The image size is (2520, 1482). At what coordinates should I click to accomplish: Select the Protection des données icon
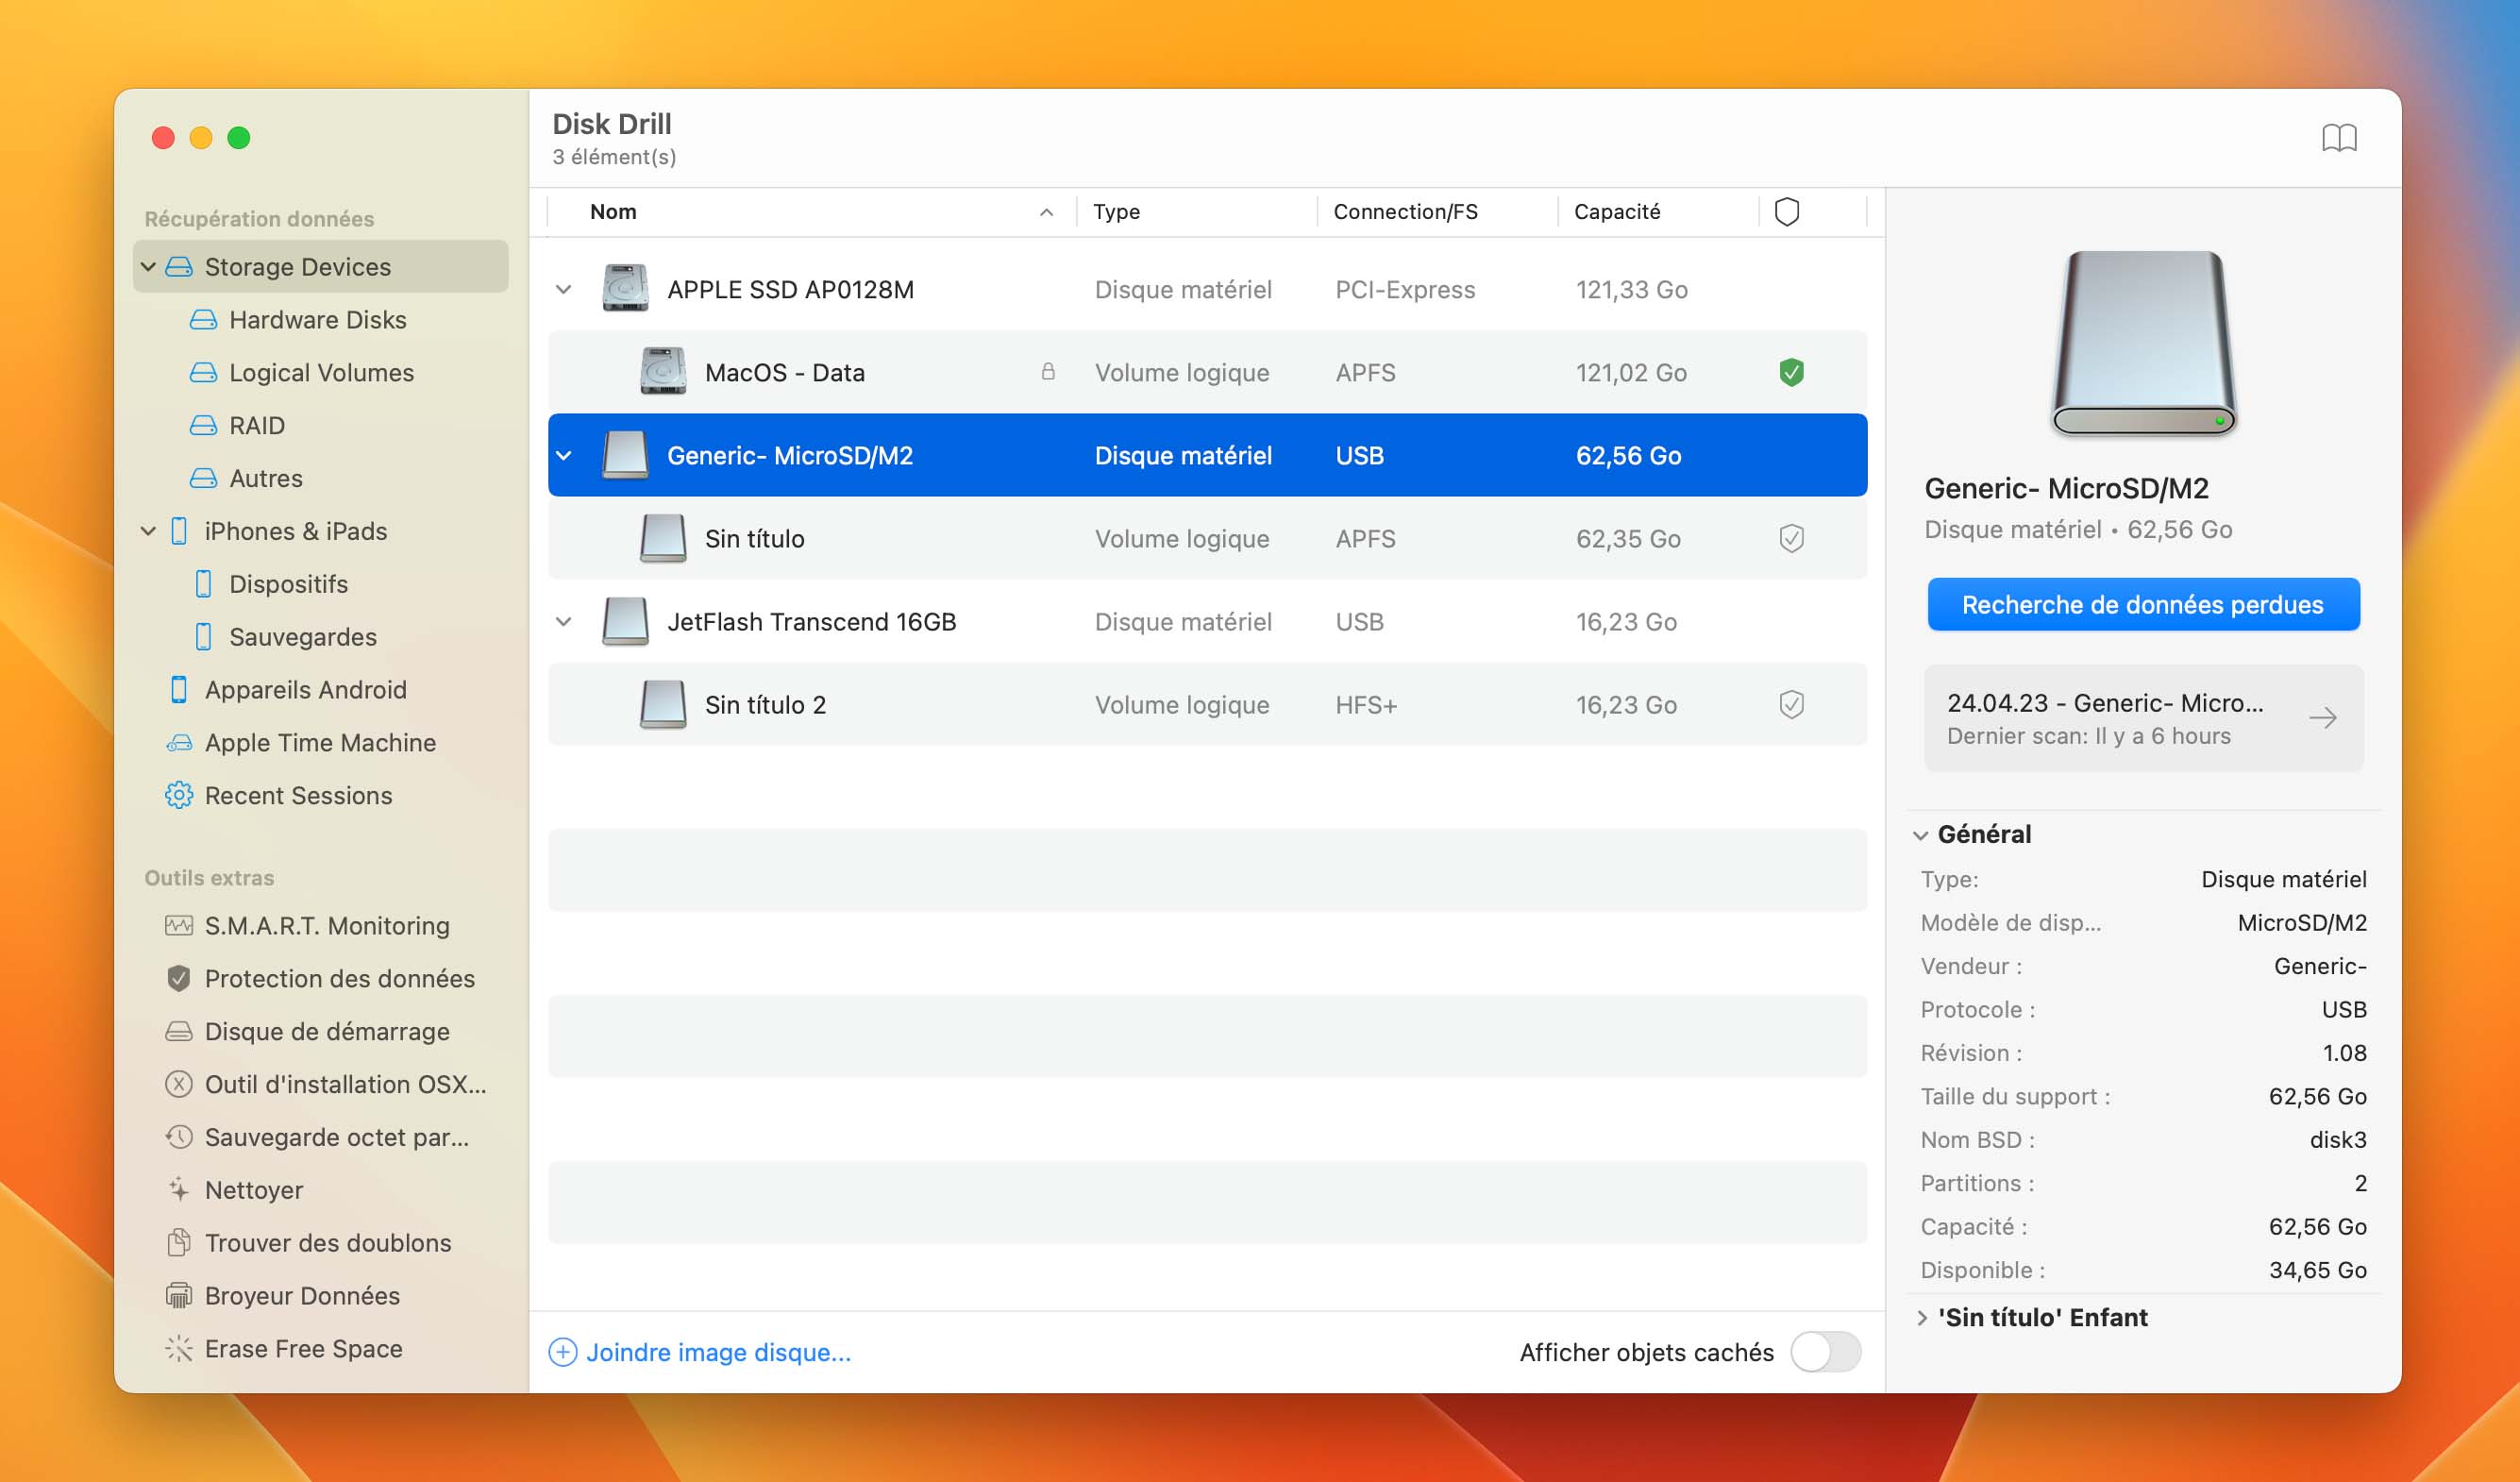(178, 977)
